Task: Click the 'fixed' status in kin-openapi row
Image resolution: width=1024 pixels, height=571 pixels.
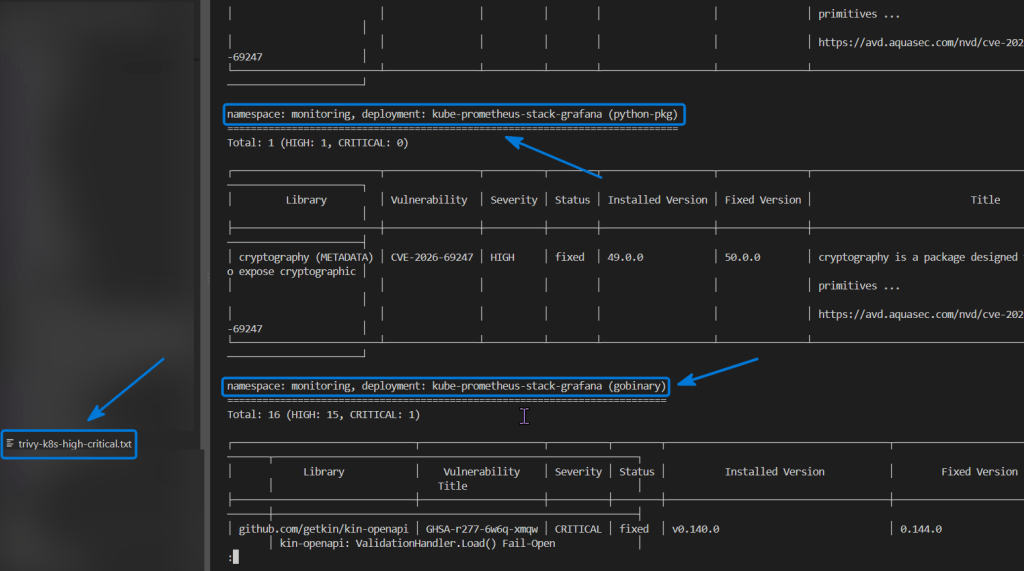Action: (634, 529)
